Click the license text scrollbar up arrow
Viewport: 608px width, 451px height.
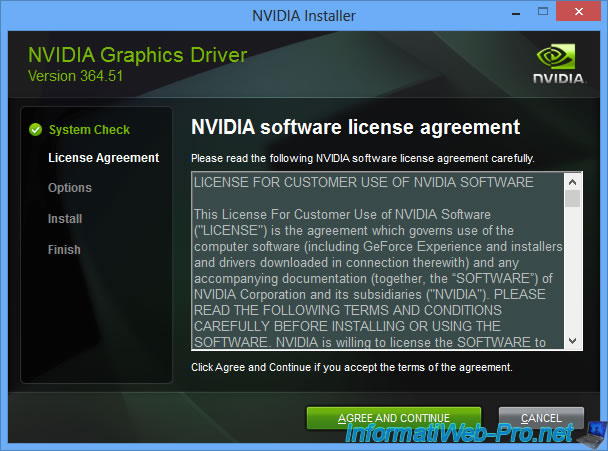click(x=573, y=182)
